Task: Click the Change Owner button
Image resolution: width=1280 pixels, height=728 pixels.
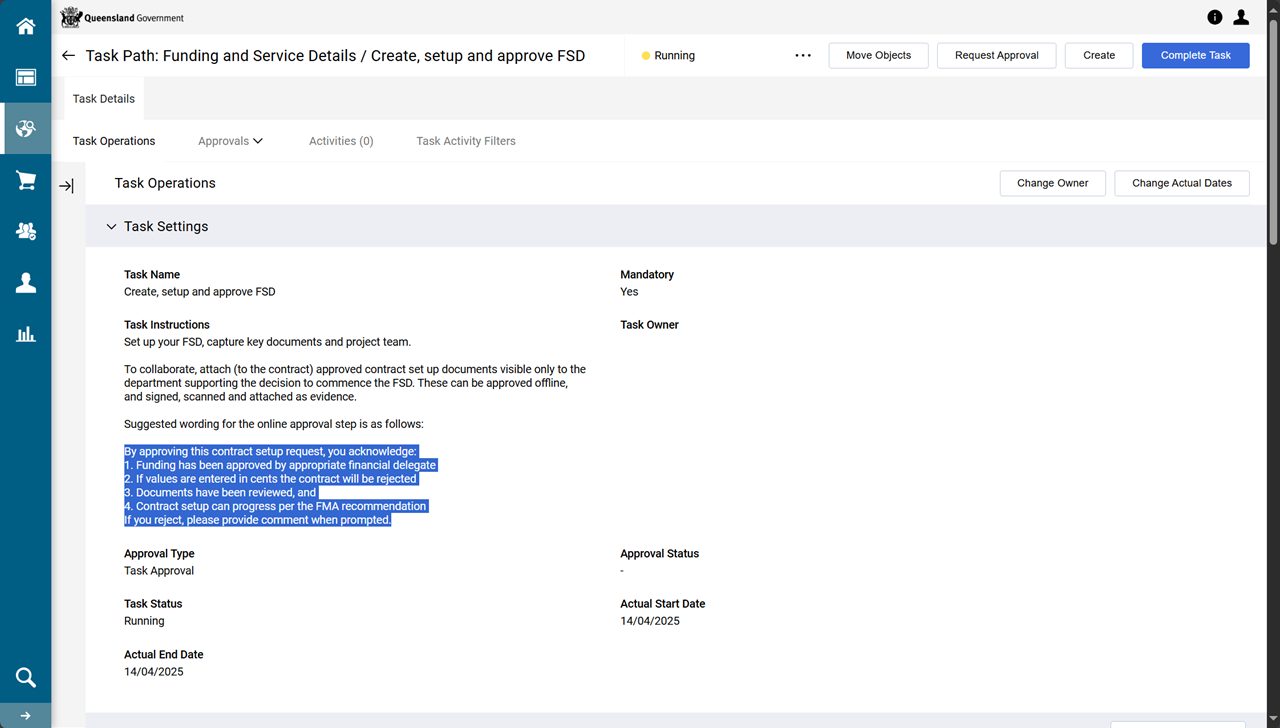Action: tap(1052, 183)
